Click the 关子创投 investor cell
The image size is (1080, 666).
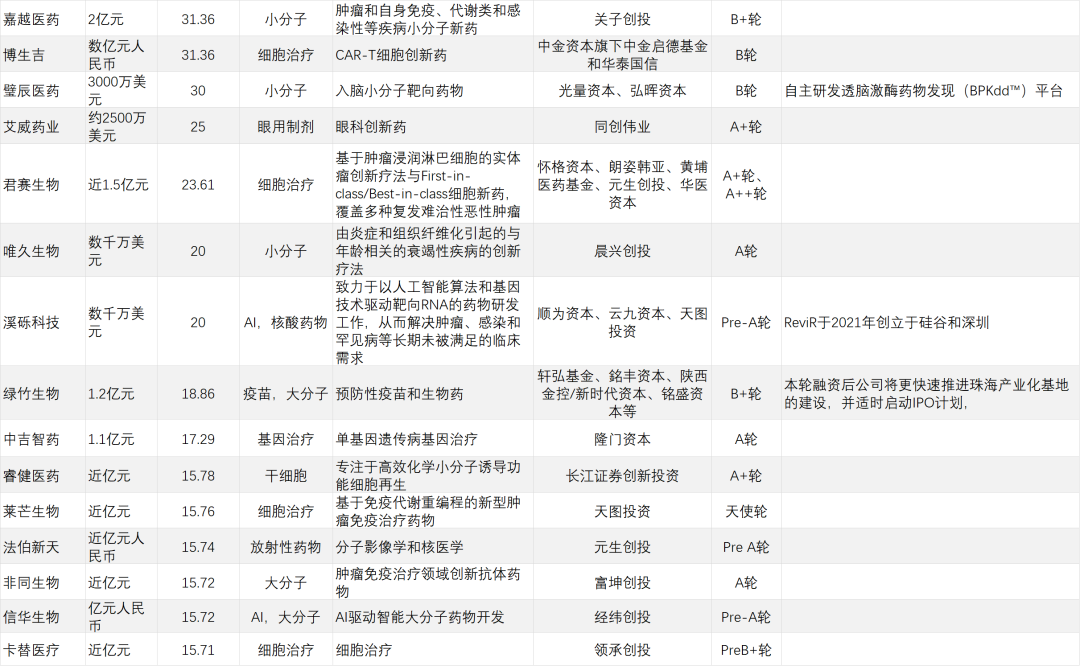pos(622,19)
